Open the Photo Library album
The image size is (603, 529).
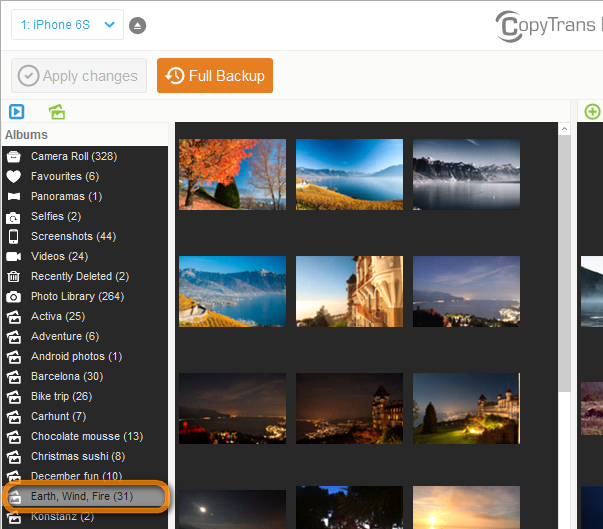point(77,296)
